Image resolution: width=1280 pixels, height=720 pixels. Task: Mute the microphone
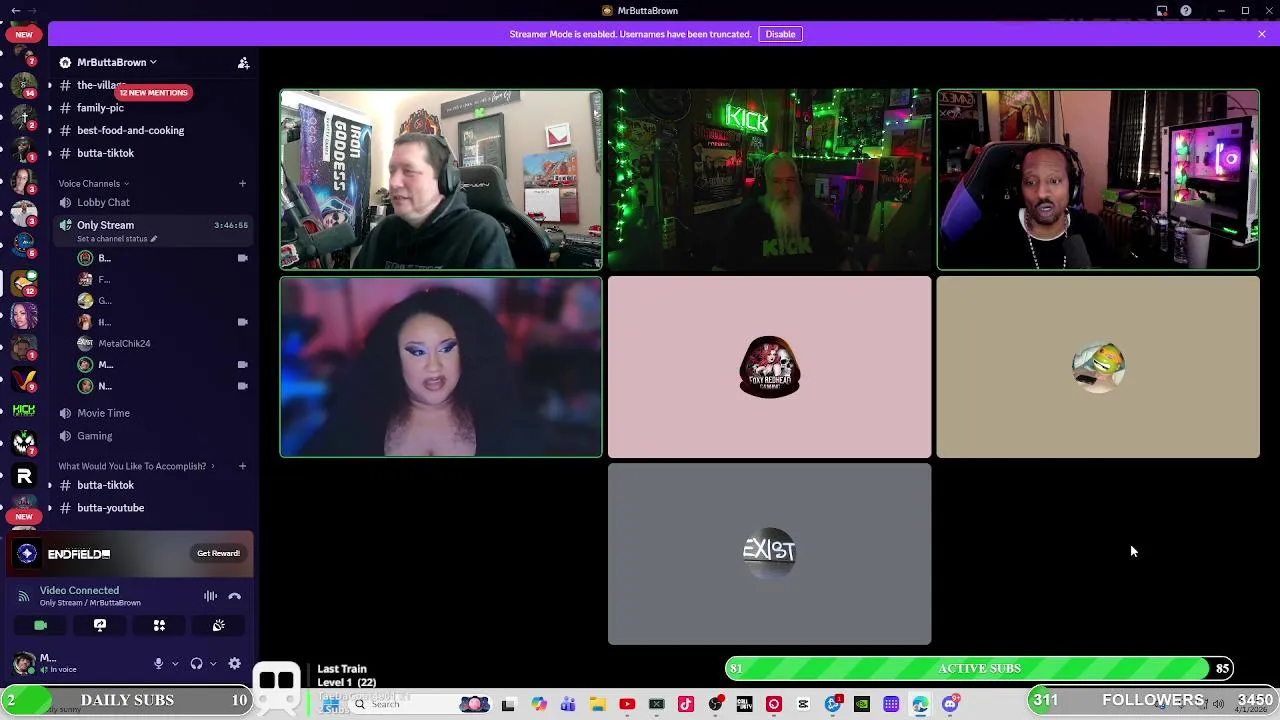pyautogui.click(x=158, y=664)
